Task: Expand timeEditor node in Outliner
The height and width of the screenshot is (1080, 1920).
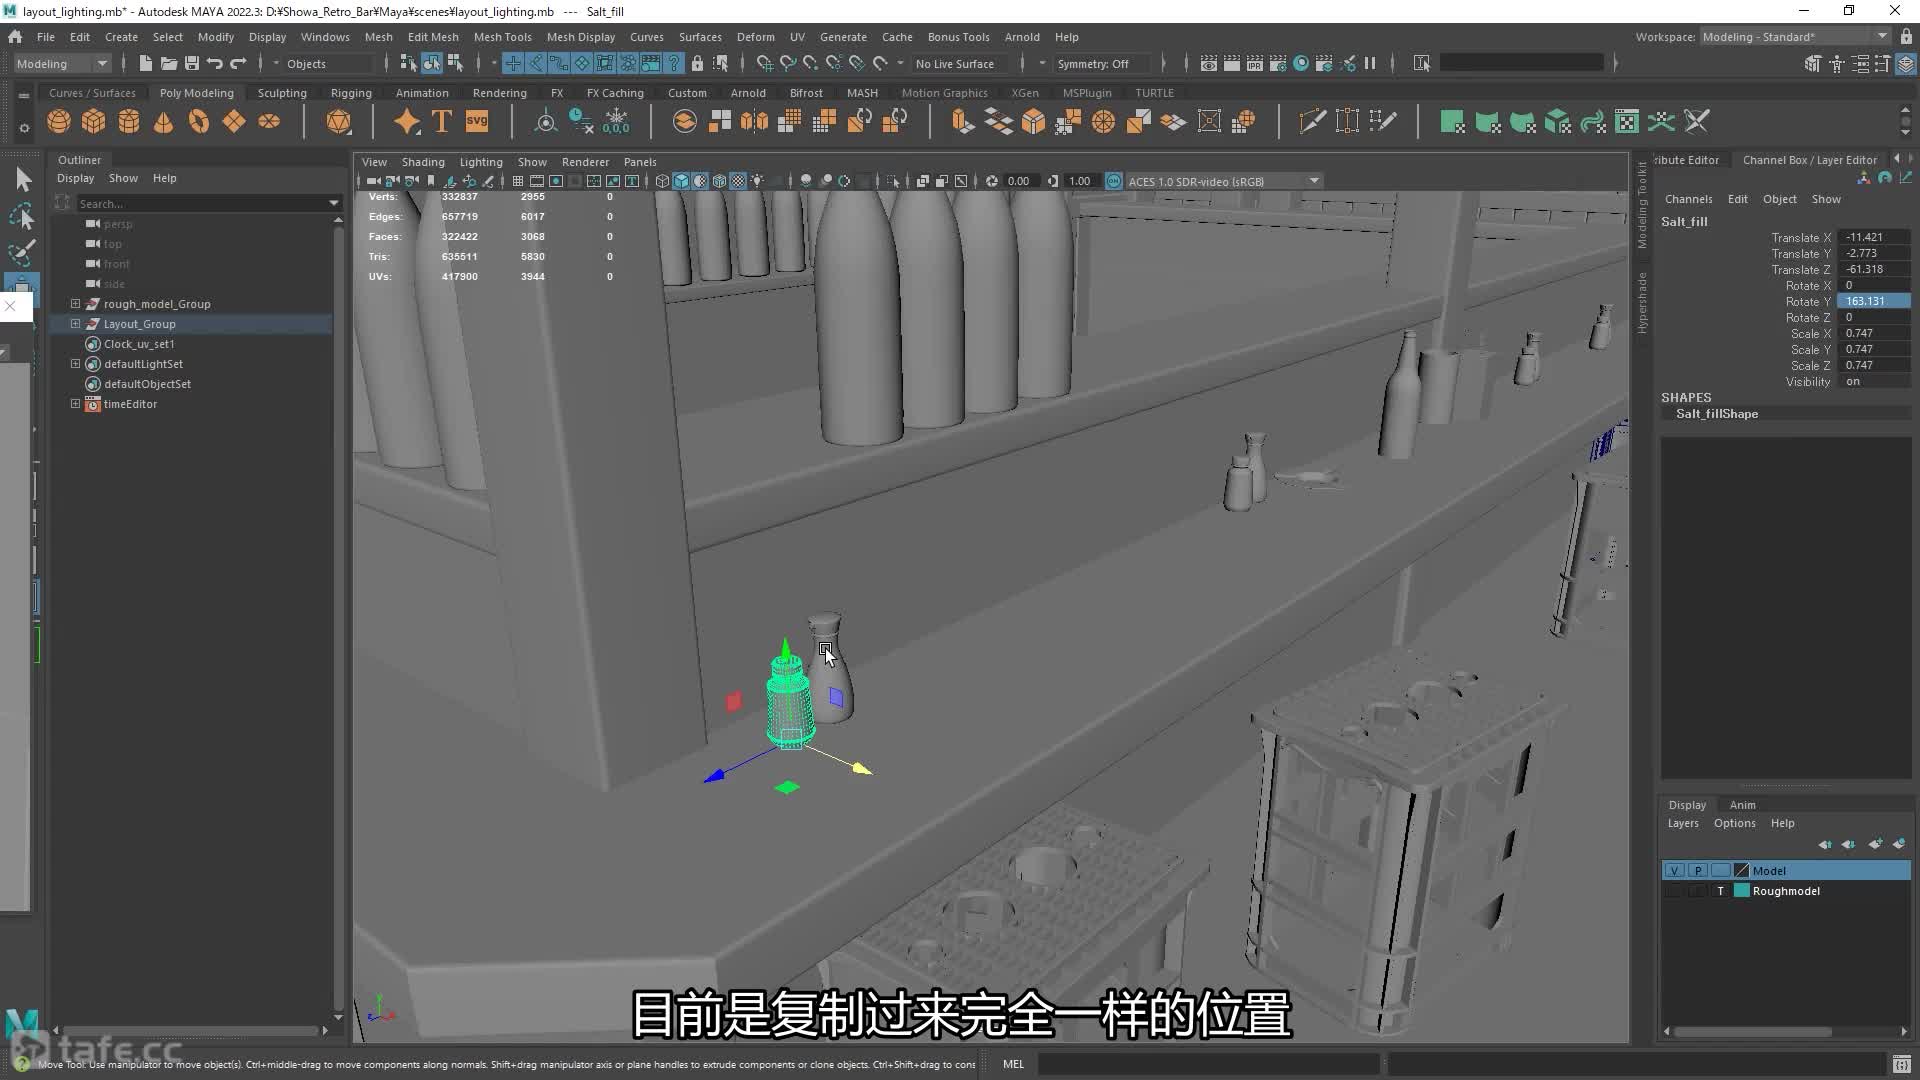Action: [x=75, y=404]
